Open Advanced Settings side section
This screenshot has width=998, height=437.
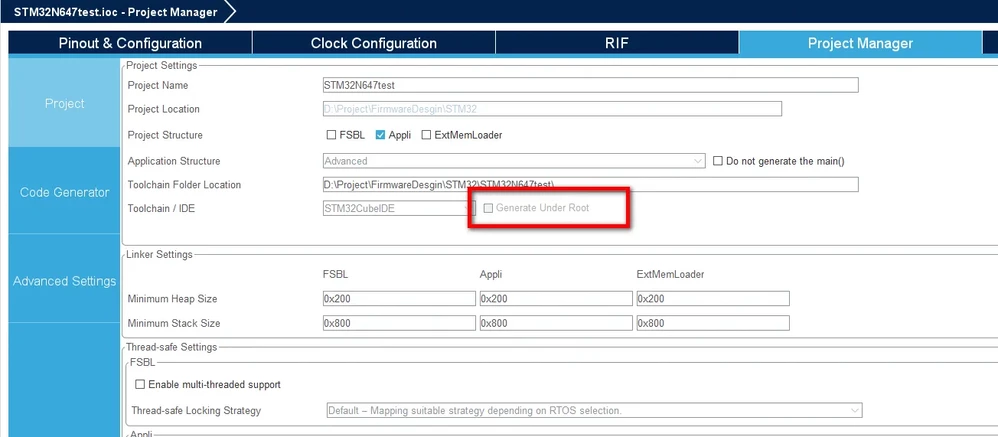[x=64, y=281]
